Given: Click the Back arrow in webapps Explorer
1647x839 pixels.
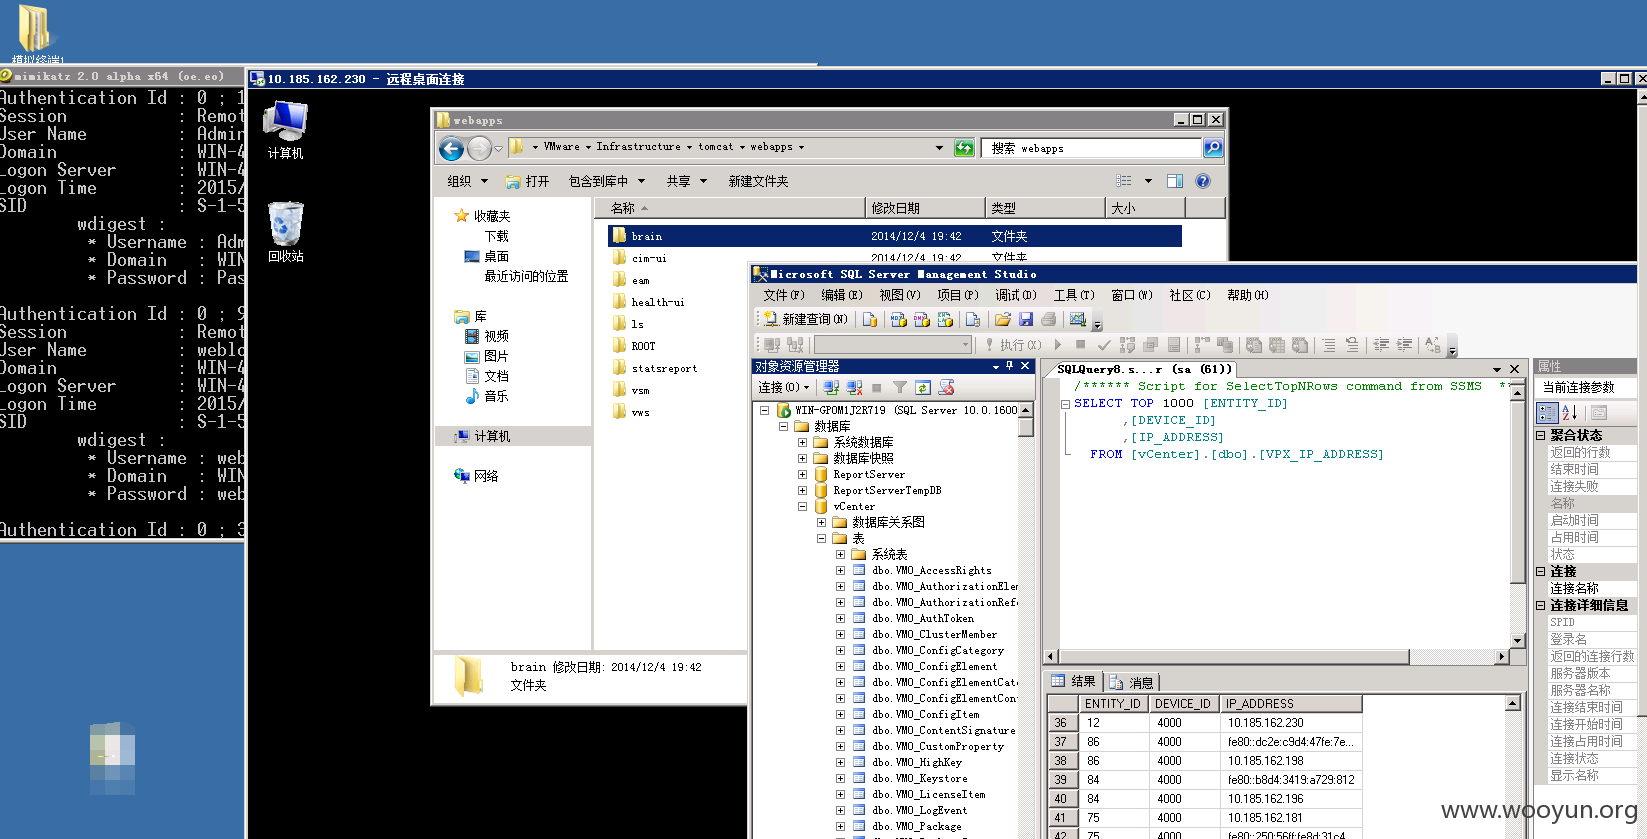Looking at the screenshot, I should (452, 149).
